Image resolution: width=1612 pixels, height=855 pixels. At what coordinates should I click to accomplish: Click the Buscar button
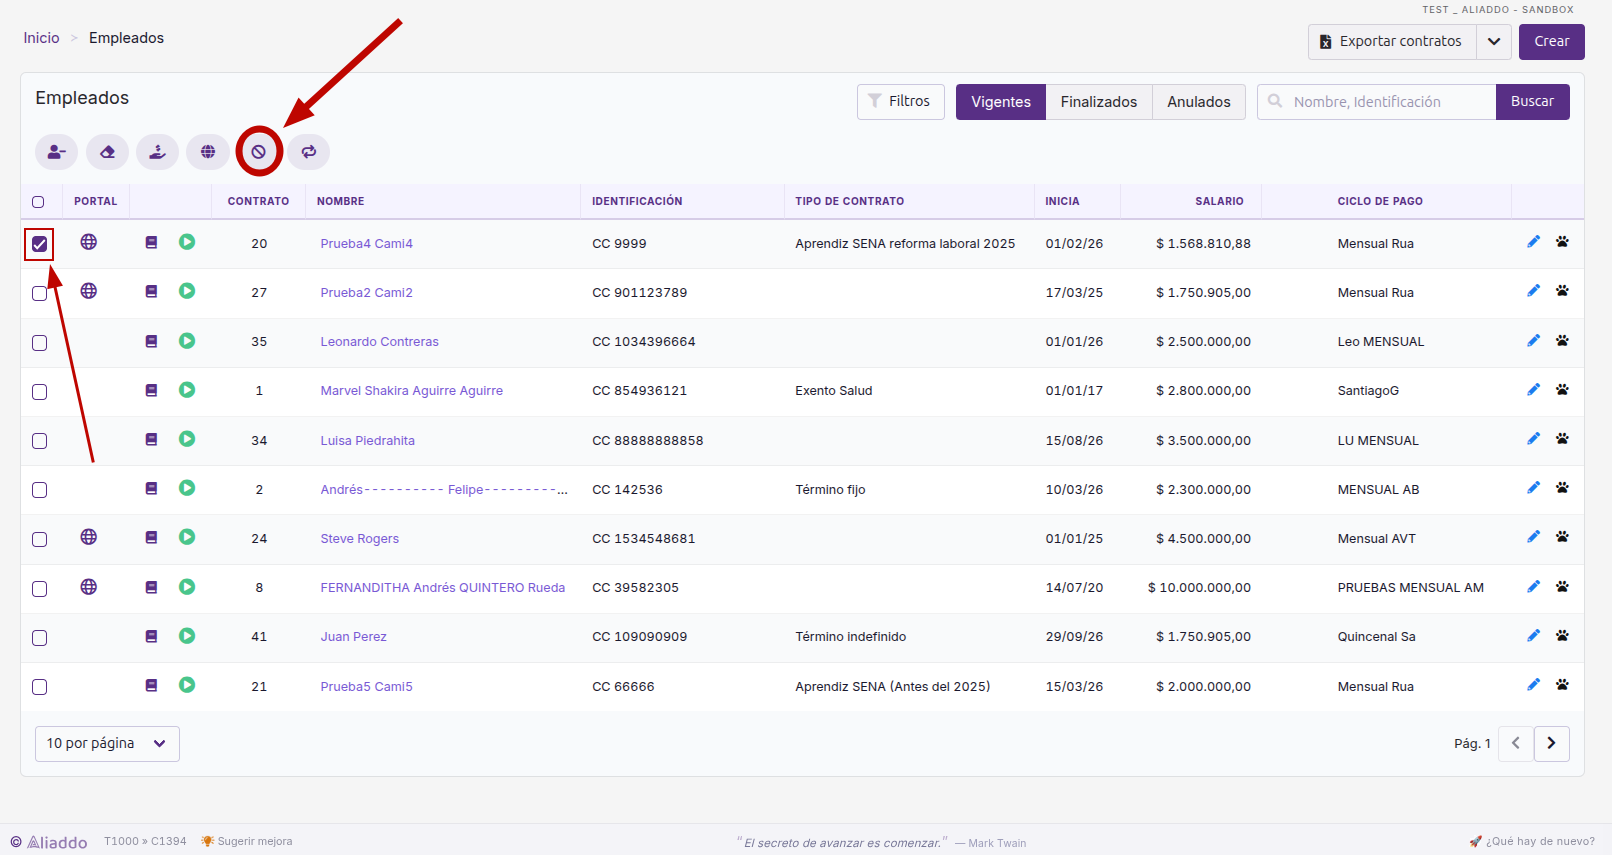click(1533, 102)
